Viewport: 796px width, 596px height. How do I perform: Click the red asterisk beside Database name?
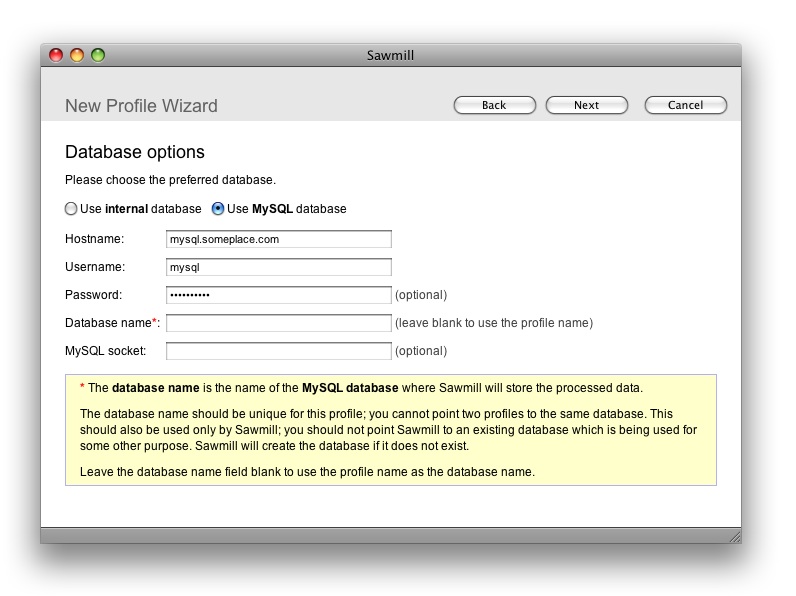(x=154, y=322)
